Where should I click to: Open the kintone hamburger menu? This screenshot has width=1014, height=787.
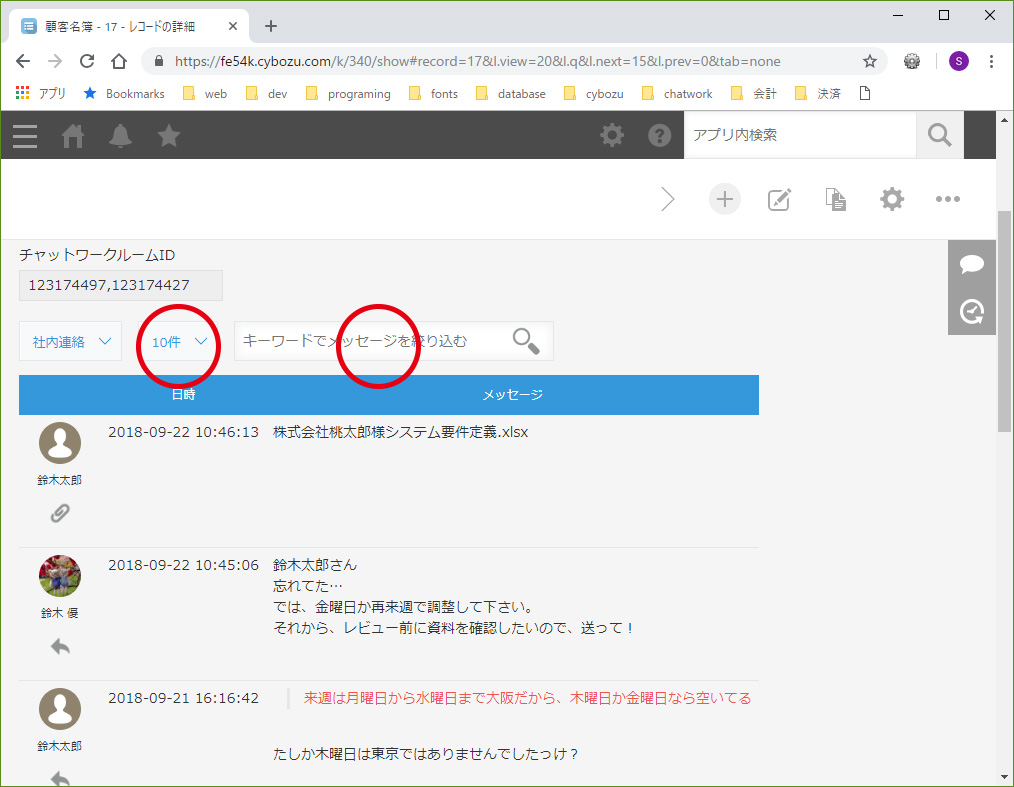(25, 136)
